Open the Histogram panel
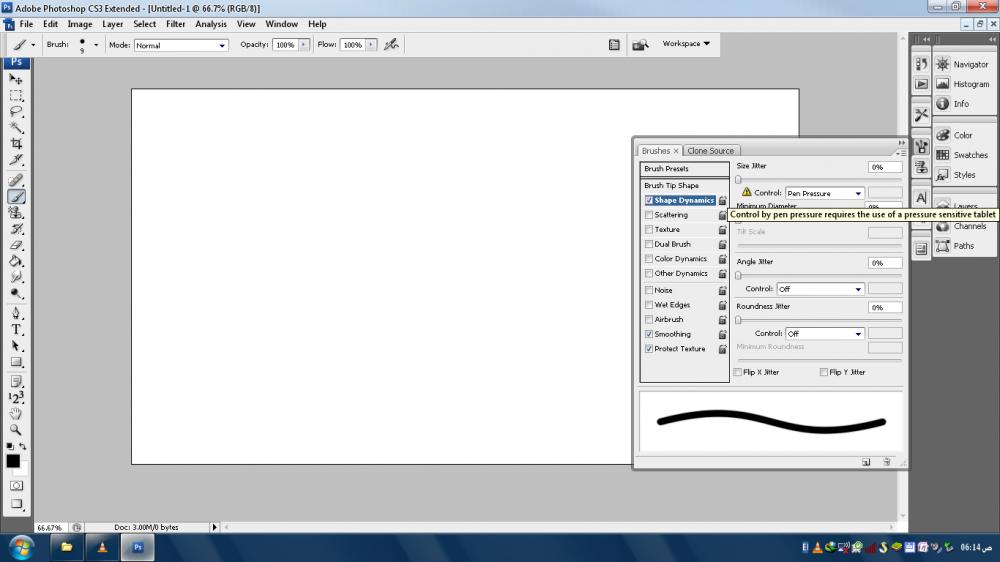Screen dimensions: 1000x562 964,84
